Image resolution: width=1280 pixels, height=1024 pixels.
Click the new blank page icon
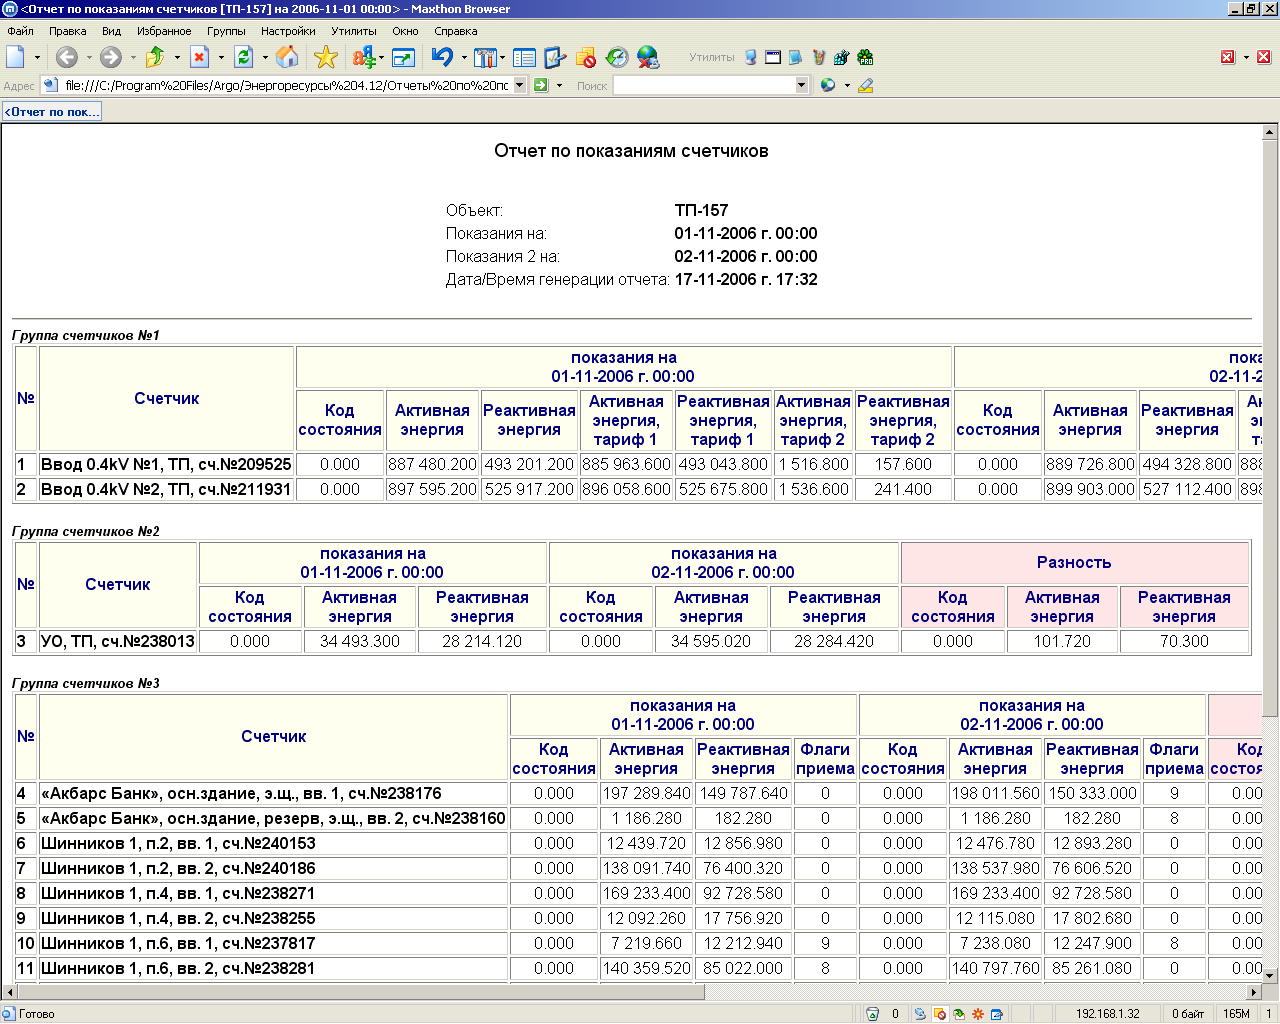pos(15,58)
